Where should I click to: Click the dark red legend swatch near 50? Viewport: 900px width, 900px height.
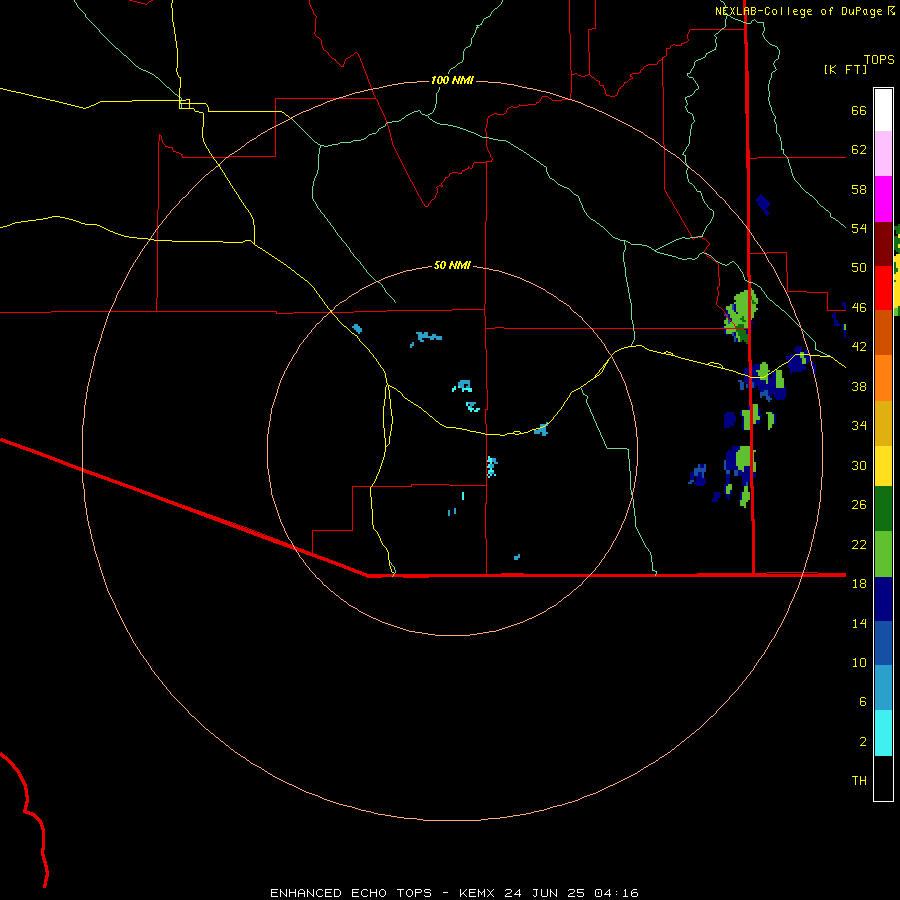(883, 244)
